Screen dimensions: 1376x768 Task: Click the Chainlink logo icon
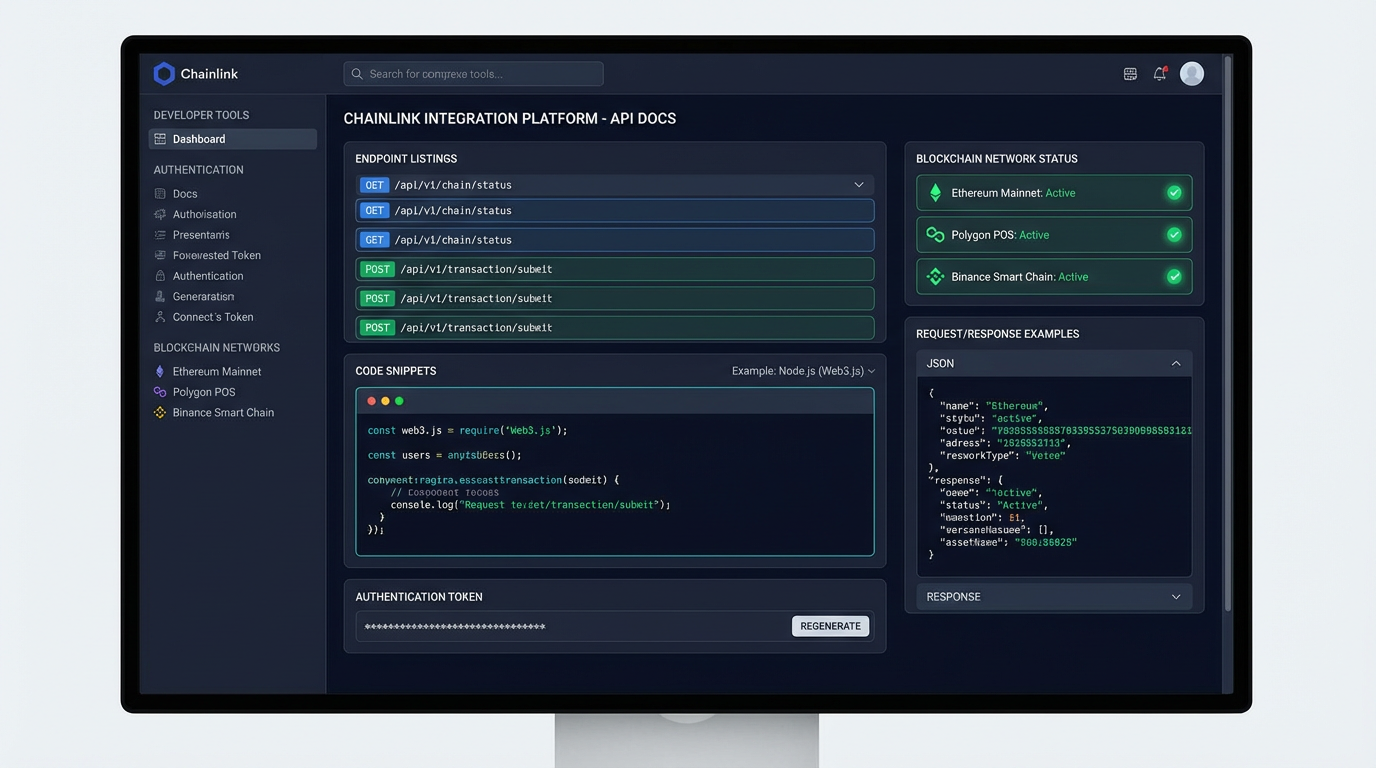coord(164,73)
